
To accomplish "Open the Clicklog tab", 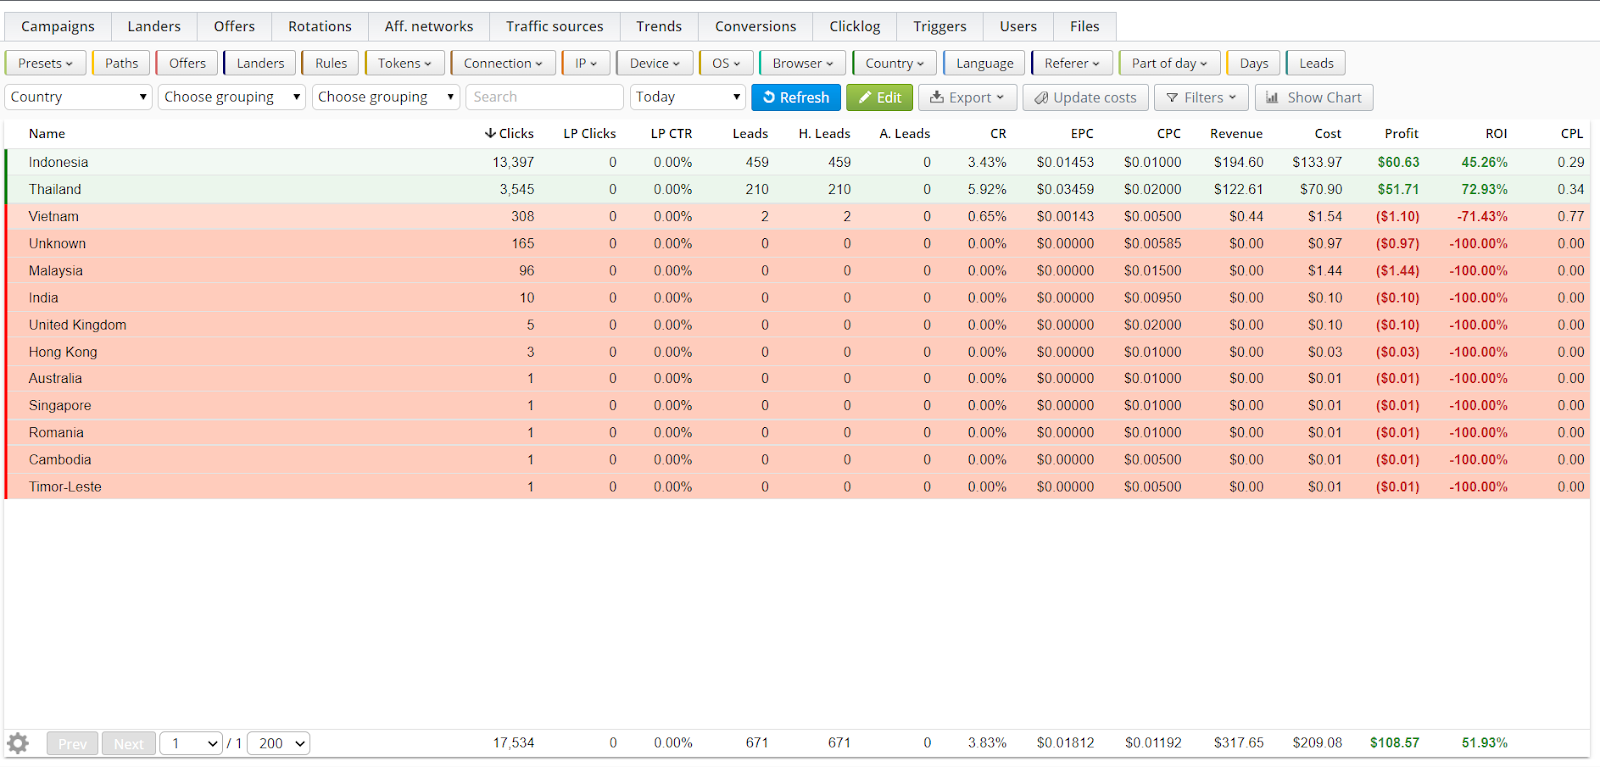I will click(855, 26).
